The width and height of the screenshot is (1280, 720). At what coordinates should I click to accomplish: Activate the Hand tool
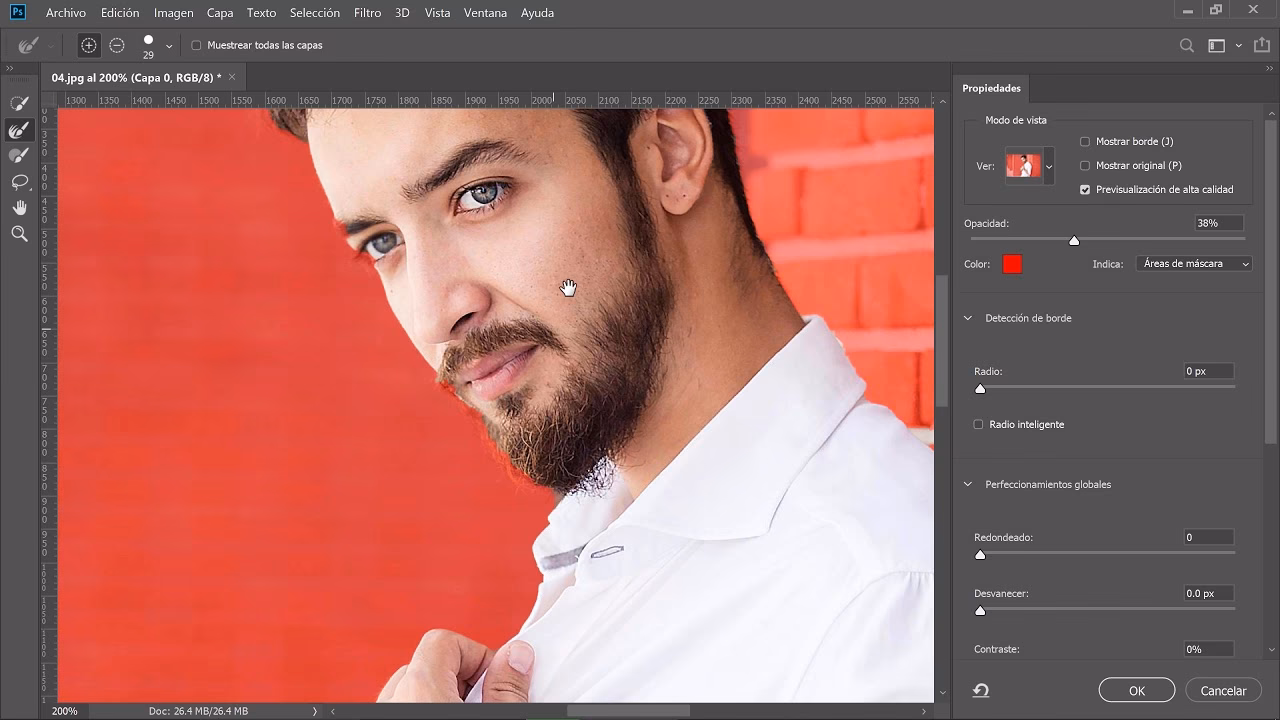18,208
